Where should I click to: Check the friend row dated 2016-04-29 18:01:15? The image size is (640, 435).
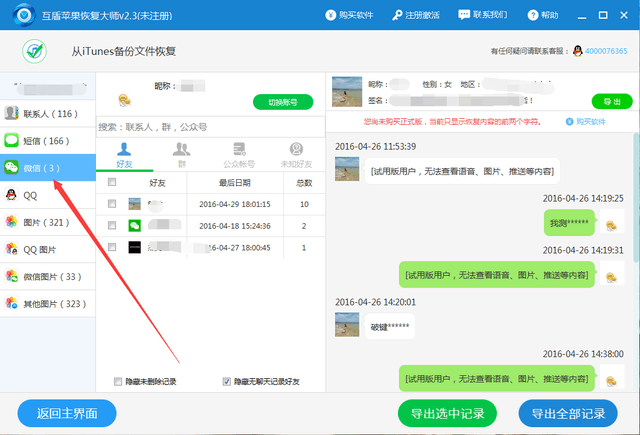point(112,204)
